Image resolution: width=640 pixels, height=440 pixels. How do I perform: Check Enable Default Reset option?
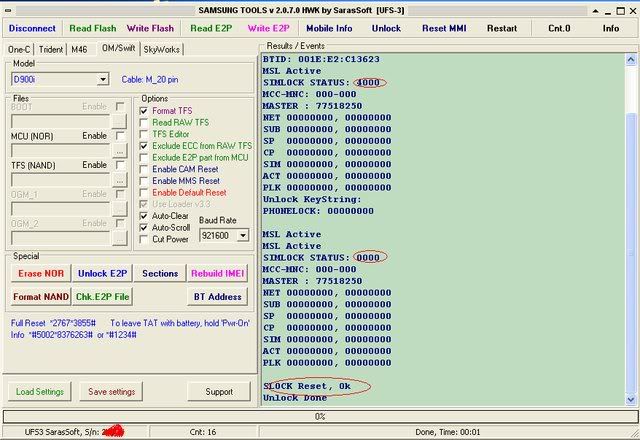(x=144, y=192)
